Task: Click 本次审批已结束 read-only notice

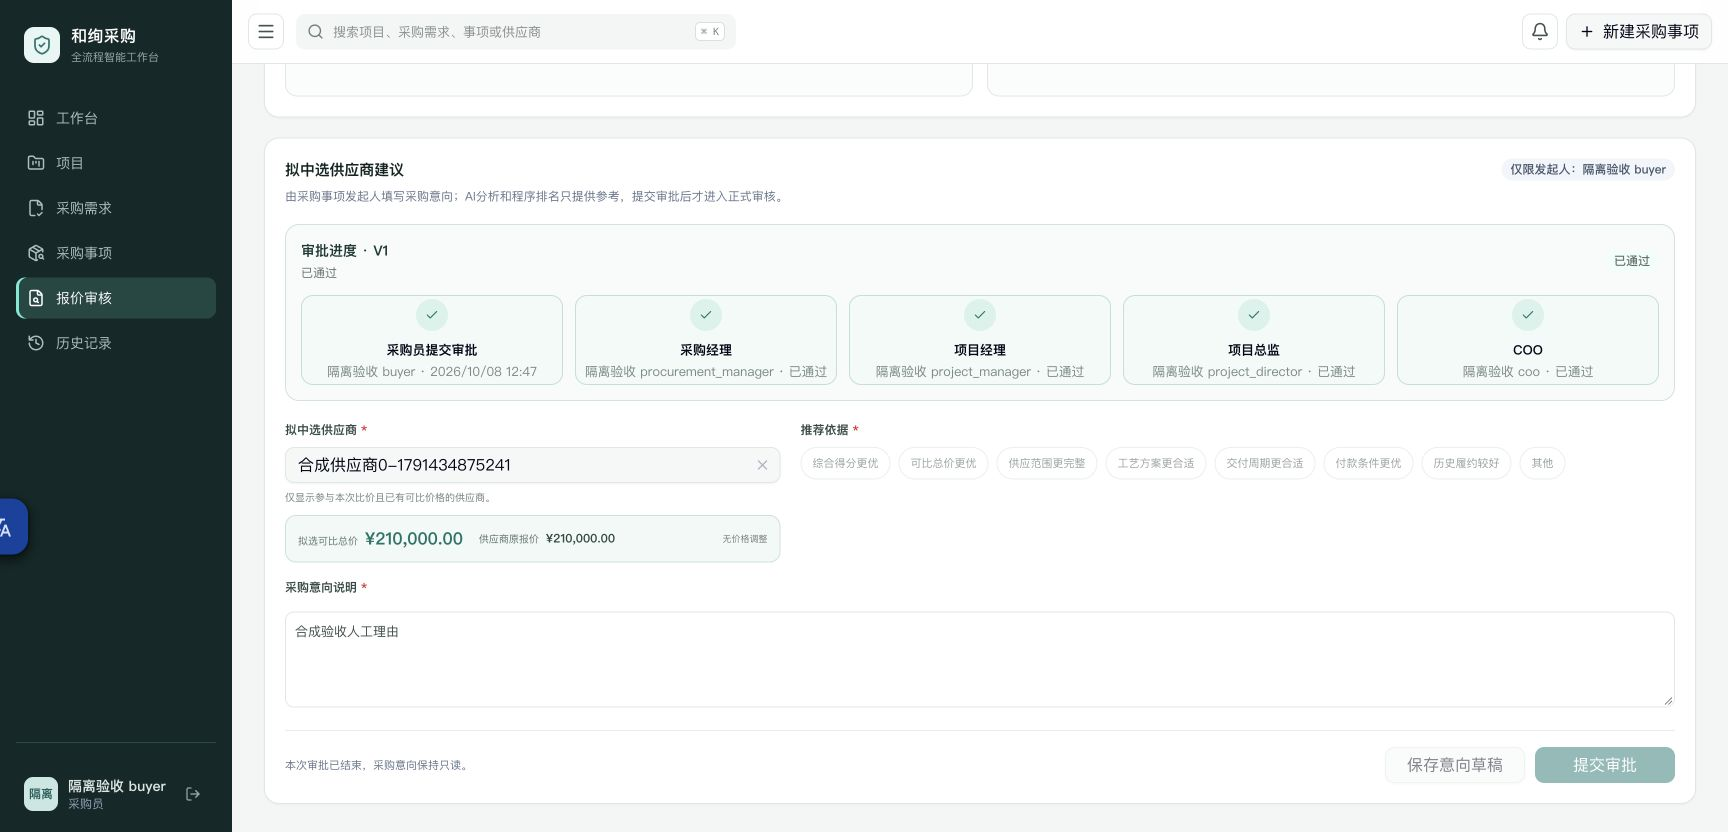Action: coord(379,765)
